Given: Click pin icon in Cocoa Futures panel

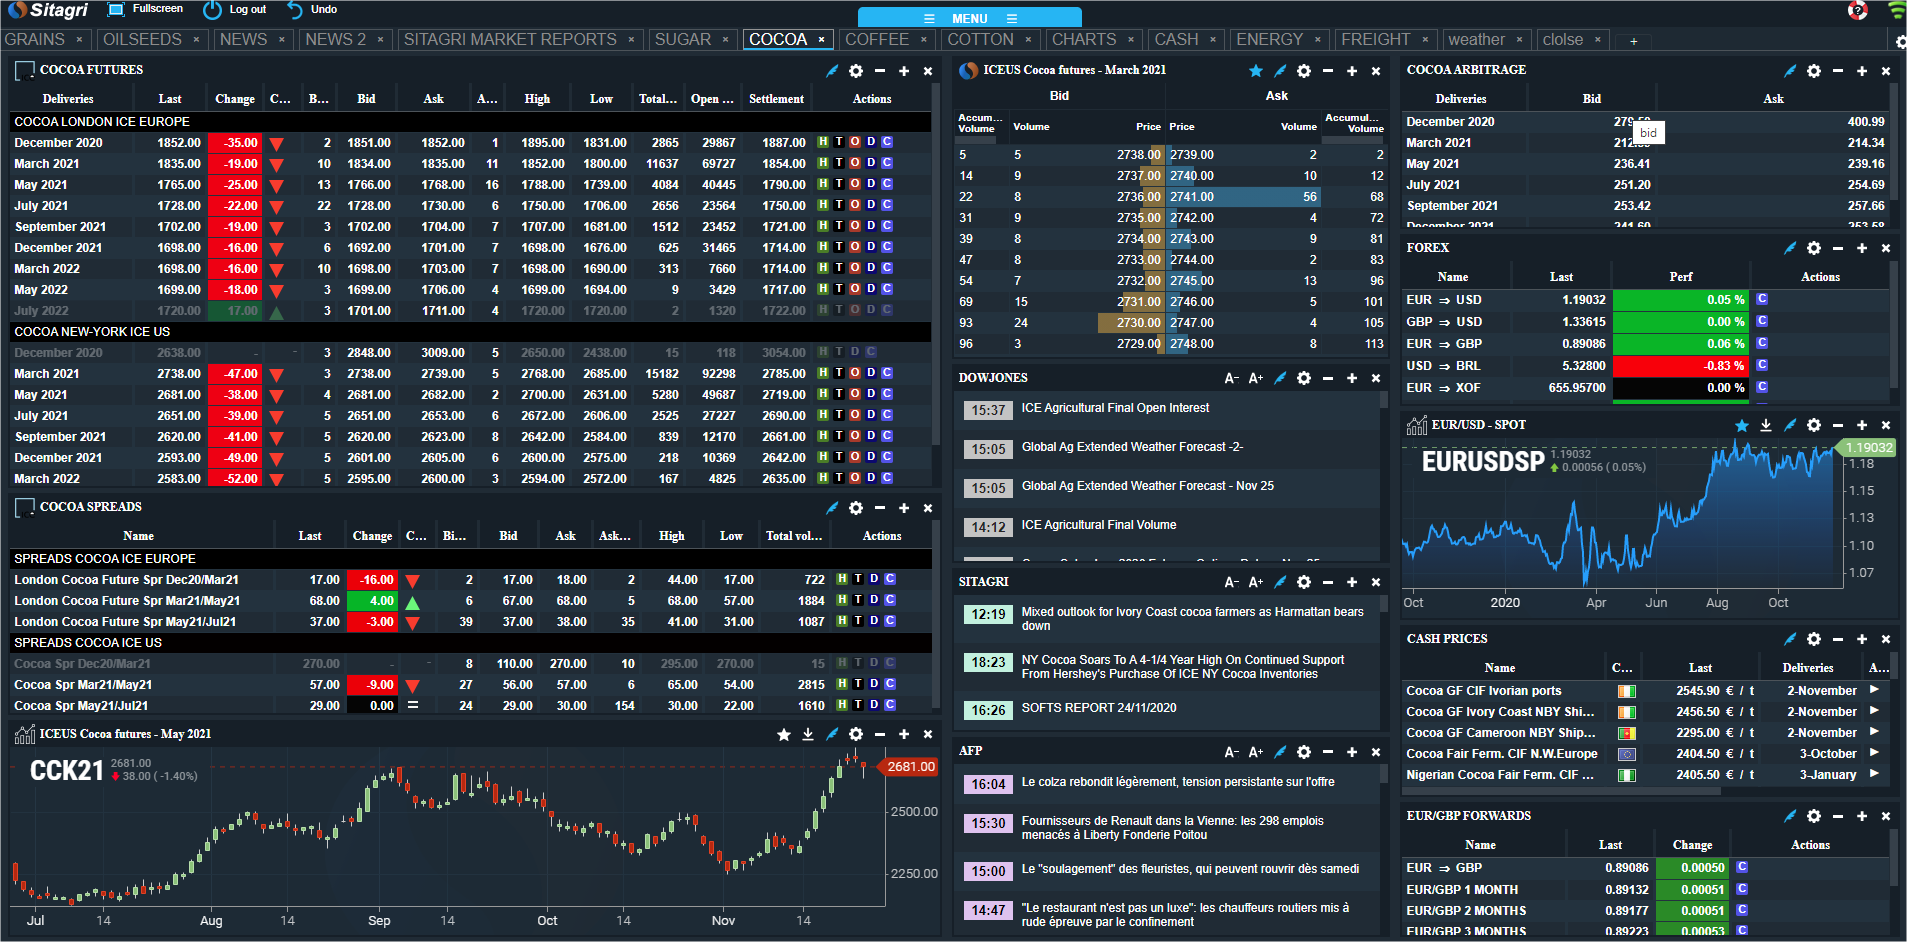Looking at the screenshot, I should coord(832,71).
